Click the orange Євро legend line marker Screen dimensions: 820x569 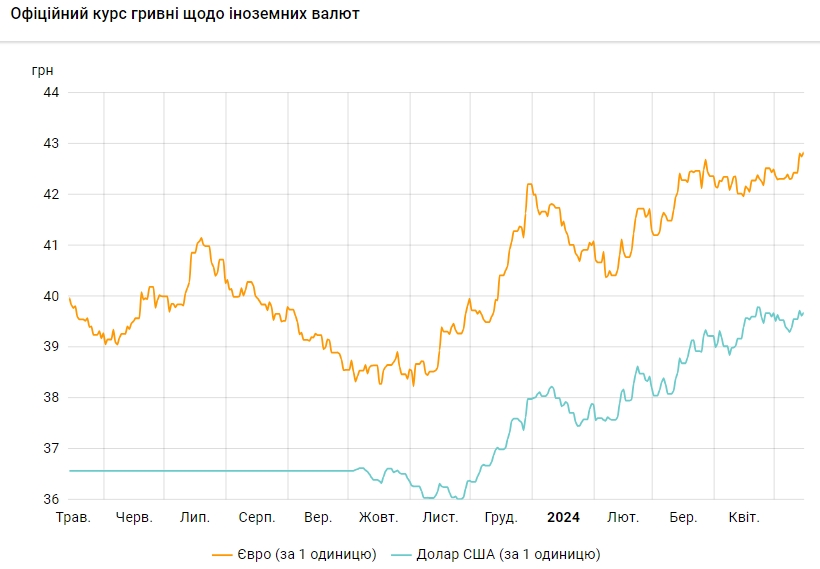pyautogui.click(x=222, y=554)
